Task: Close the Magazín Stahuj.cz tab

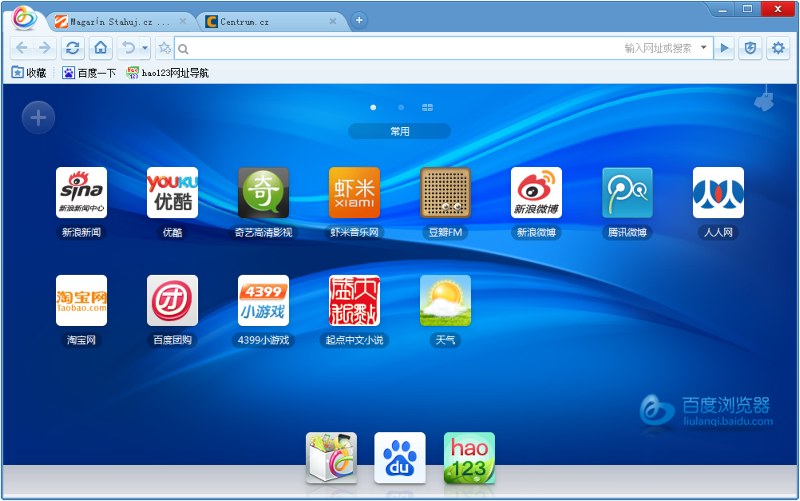Action: tap(183, 21)
